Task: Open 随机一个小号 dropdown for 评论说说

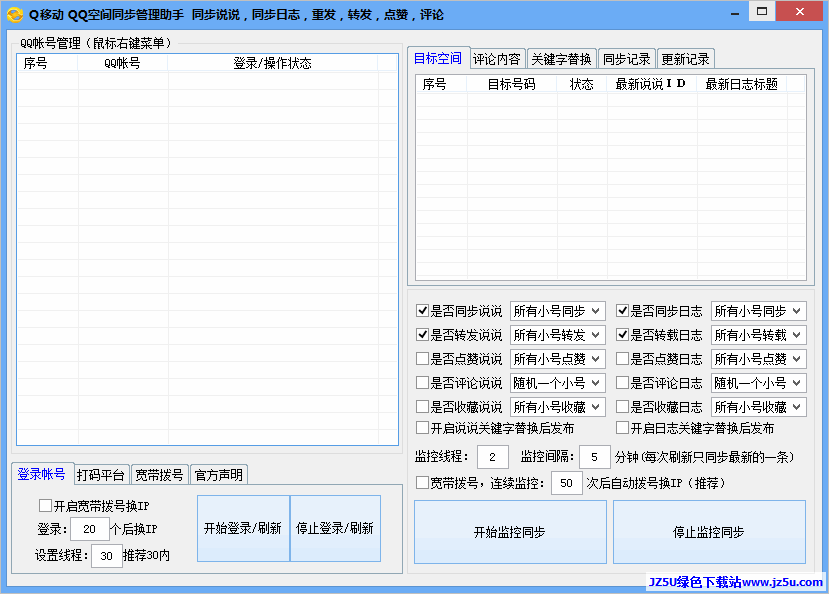Action: tap(557, 383)
